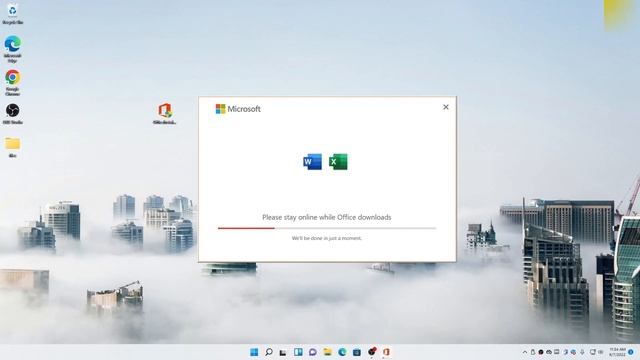The height and width of the screenshot is (360, 640).
Task: Open OBS Studio desktop shortcut
Action: click(x=12, y=113)
